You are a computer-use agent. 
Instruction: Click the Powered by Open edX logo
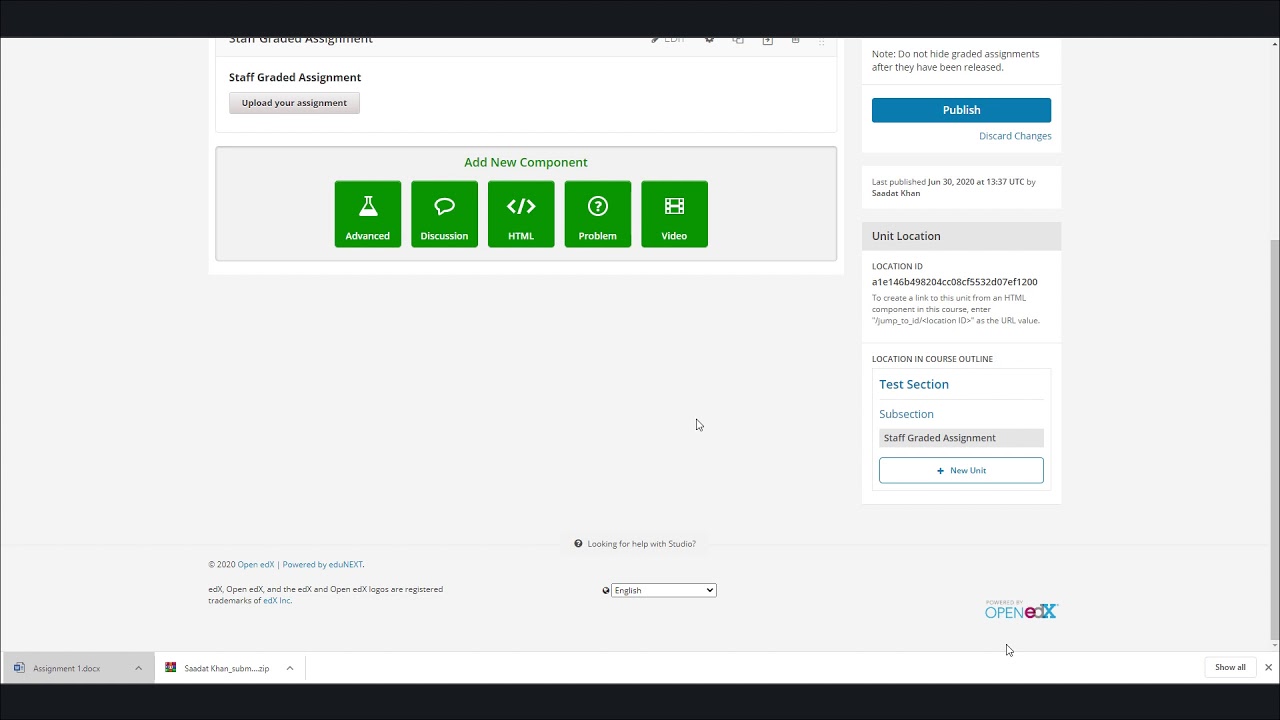click(x=1021, y=610)
